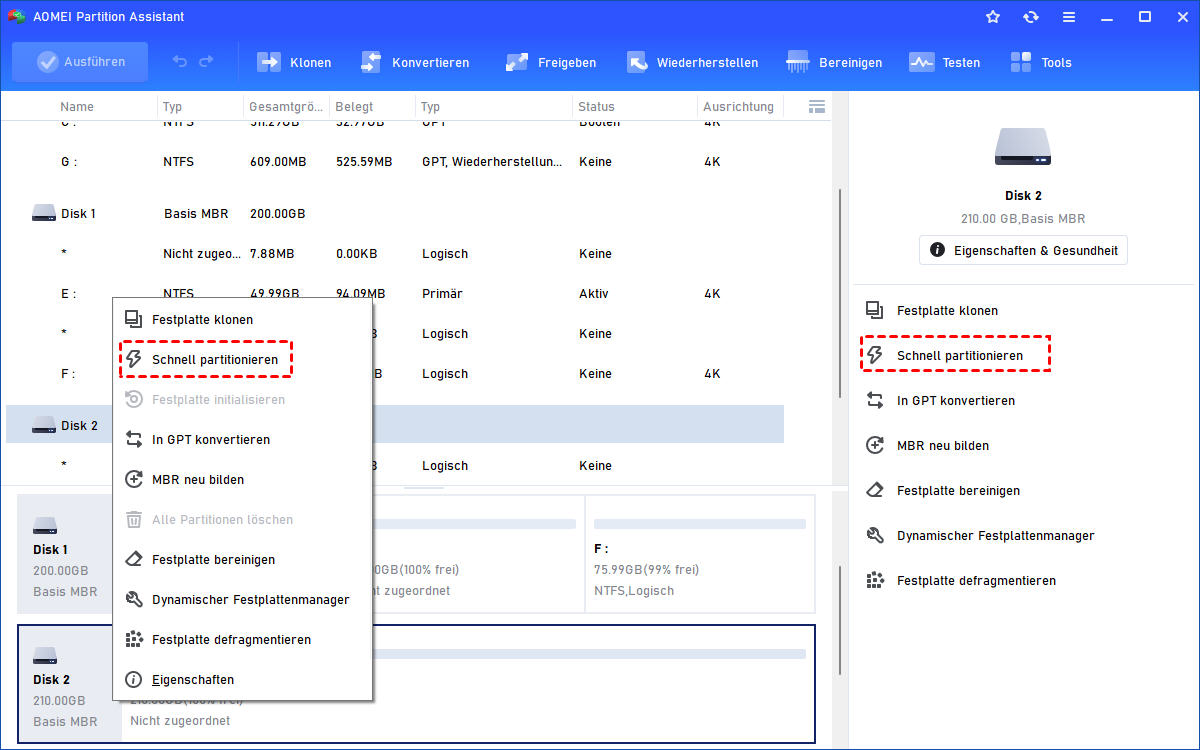
Task: Click the star favorite icon in title bar
Action: 993,17
